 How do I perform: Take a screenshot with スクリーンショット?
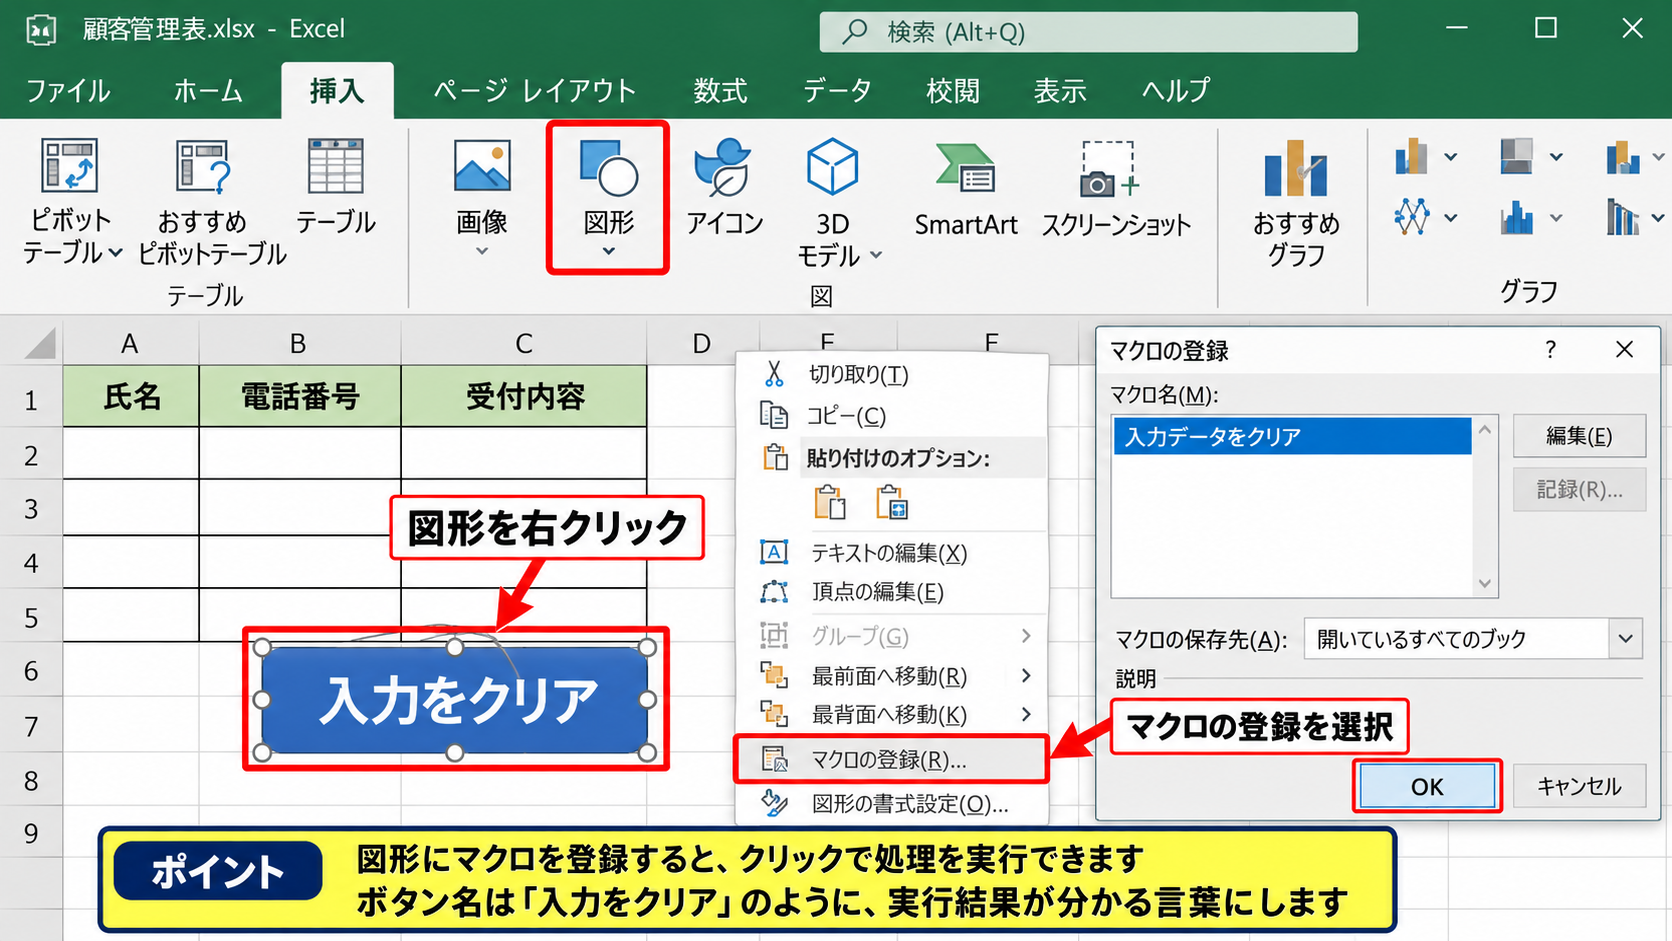coord(1116,188)
